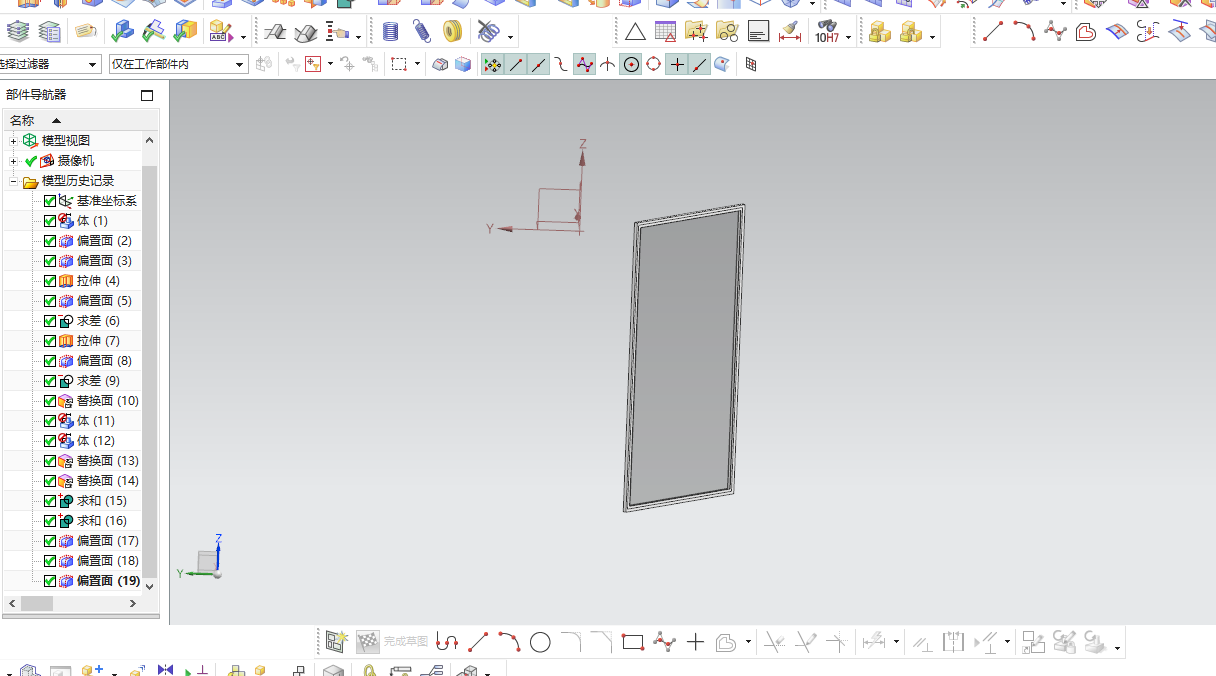Open the yellow disc spring tool
1216x676 pixels.
452,32
